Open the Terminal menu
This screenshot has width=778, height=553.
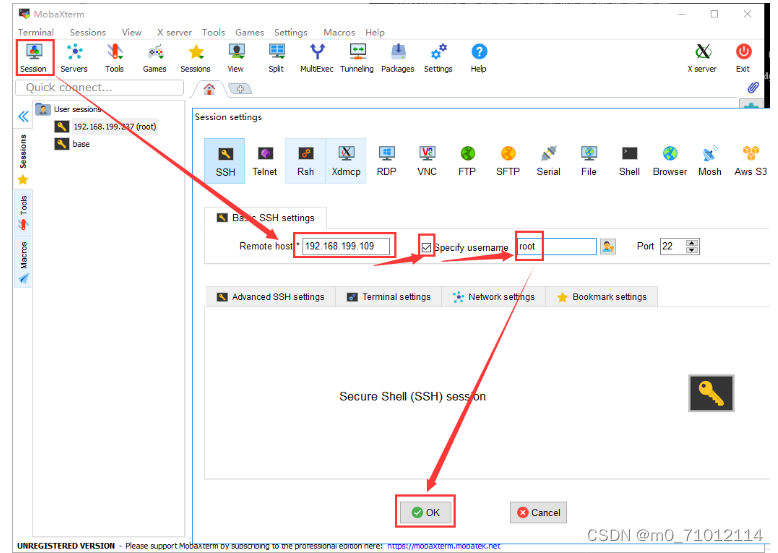coord(36,32)
